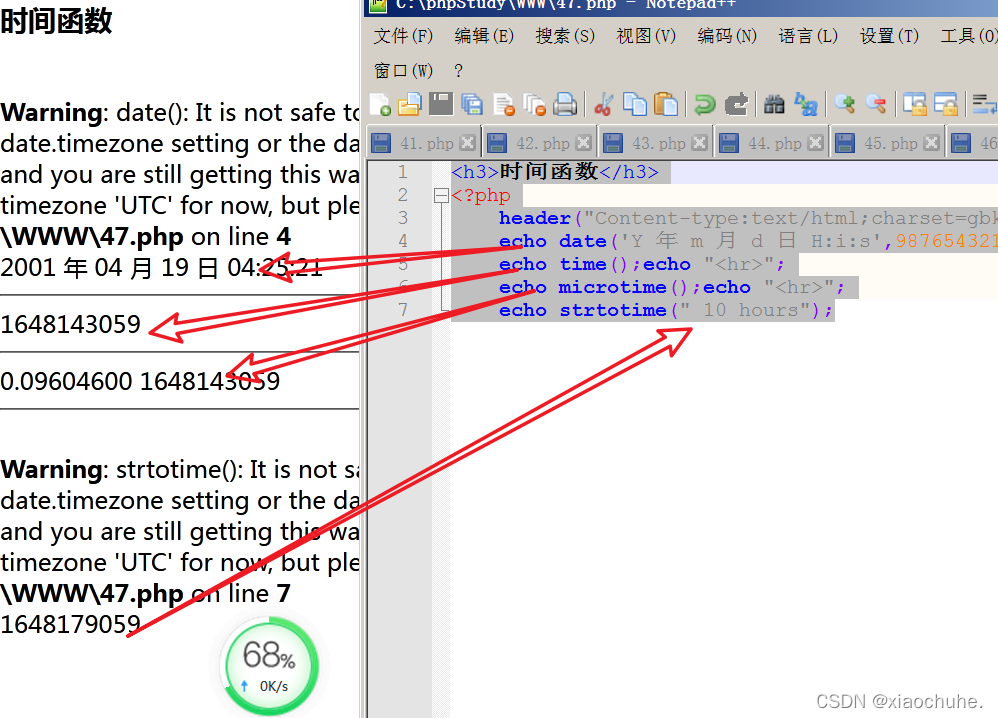Click the strtotime function name in code

pos(612,310)
